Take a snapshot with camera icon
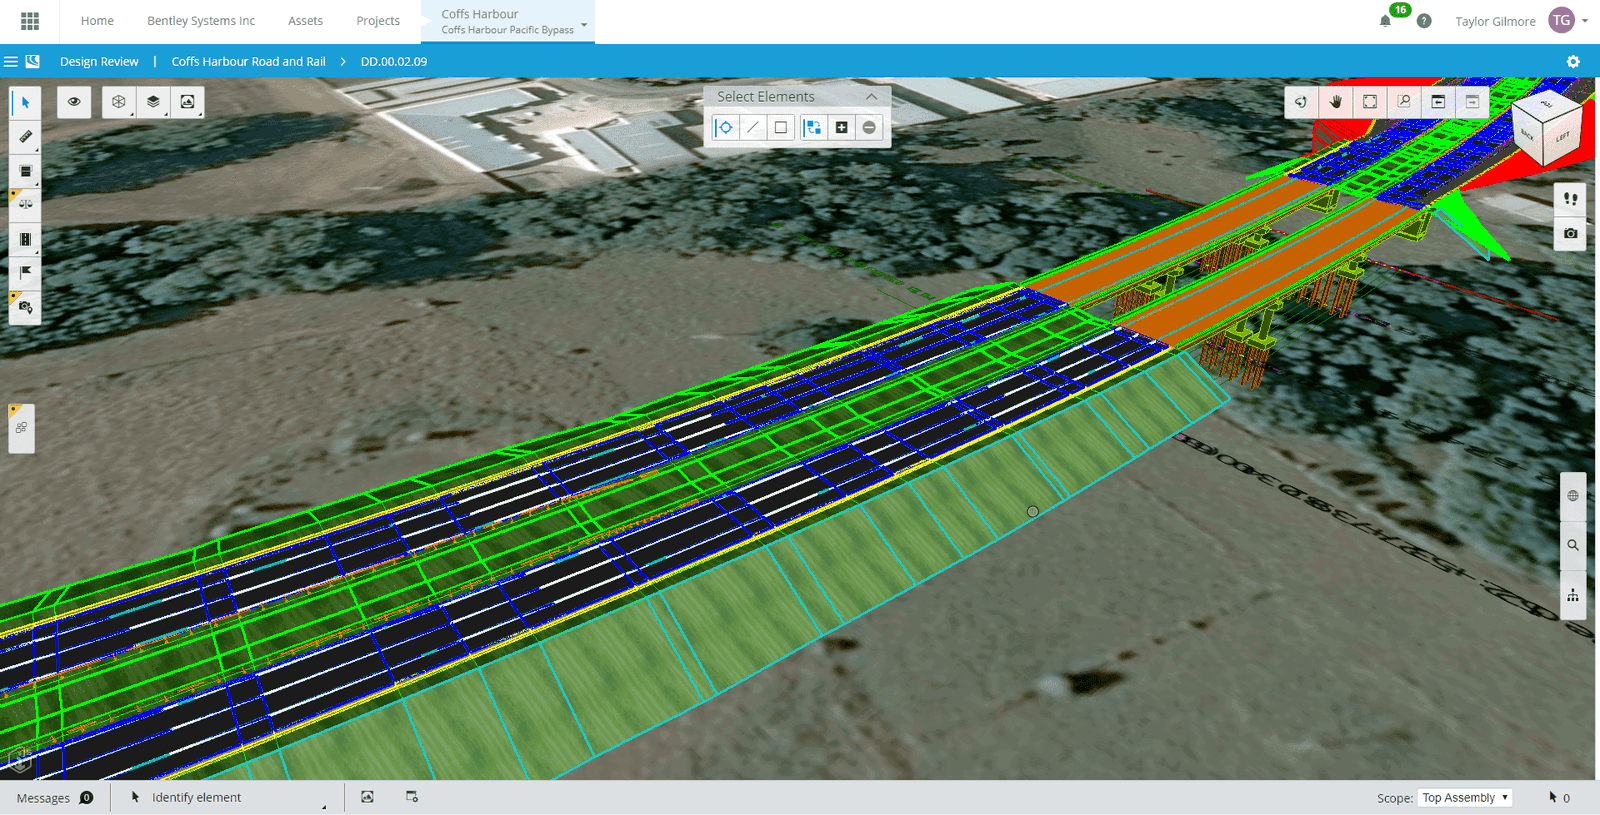 1571,233
